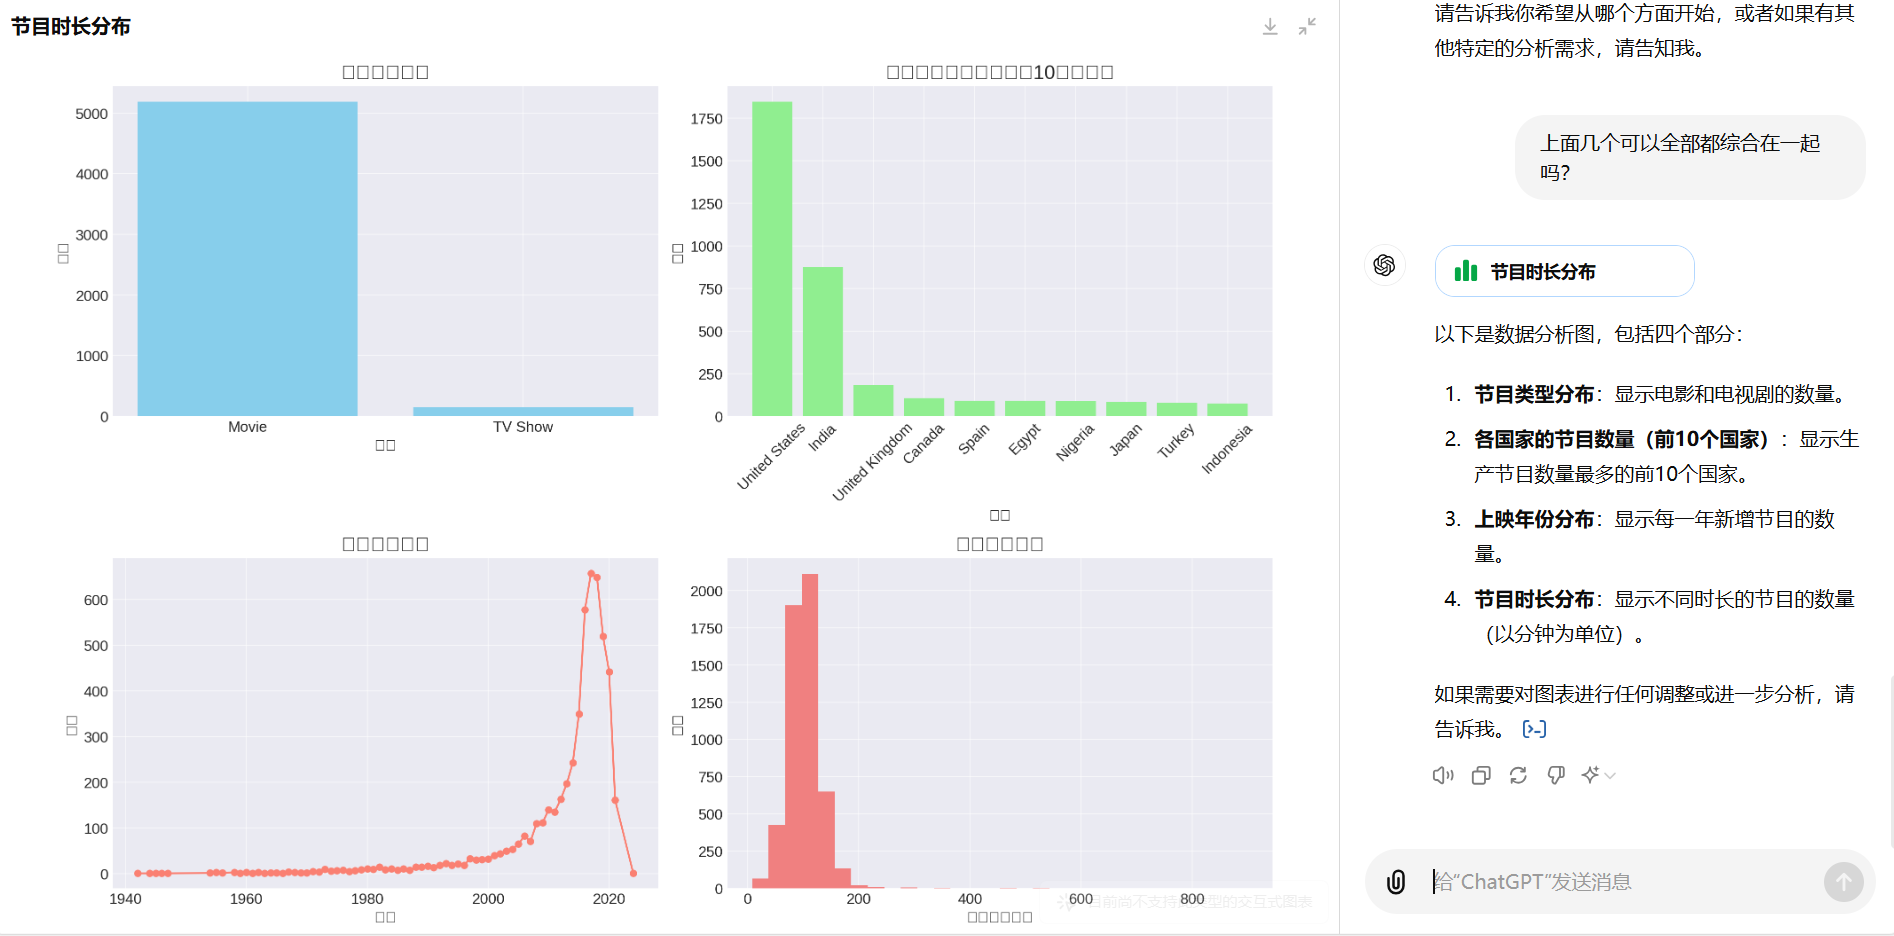Click the chat scrollbar on right edge
Viewport: 1894px width, 936px height.
coord(1890,760)
